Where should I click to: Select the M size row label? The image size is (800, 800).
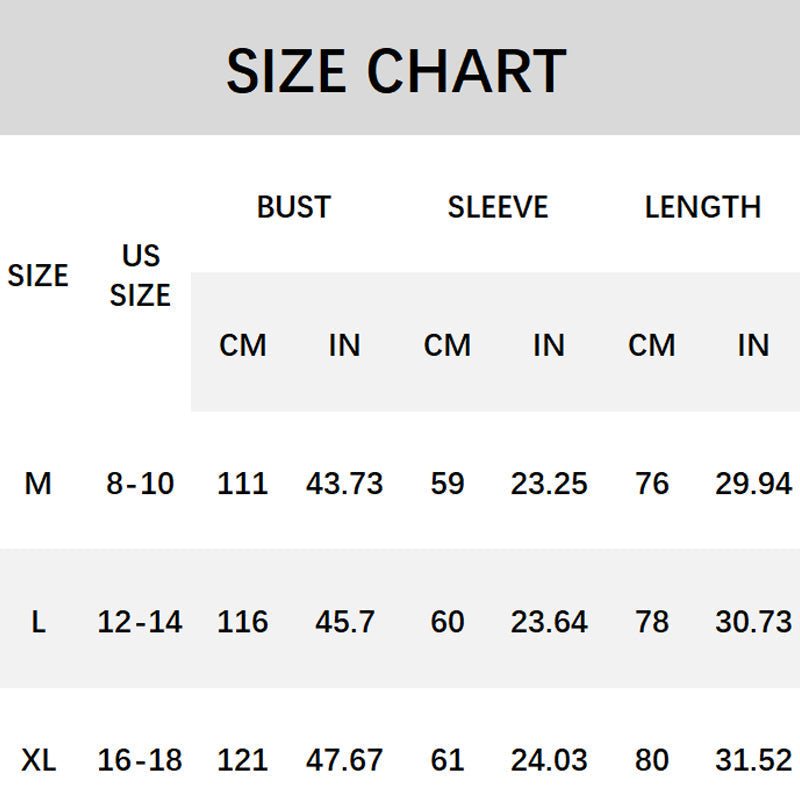[x=38, y=483]
